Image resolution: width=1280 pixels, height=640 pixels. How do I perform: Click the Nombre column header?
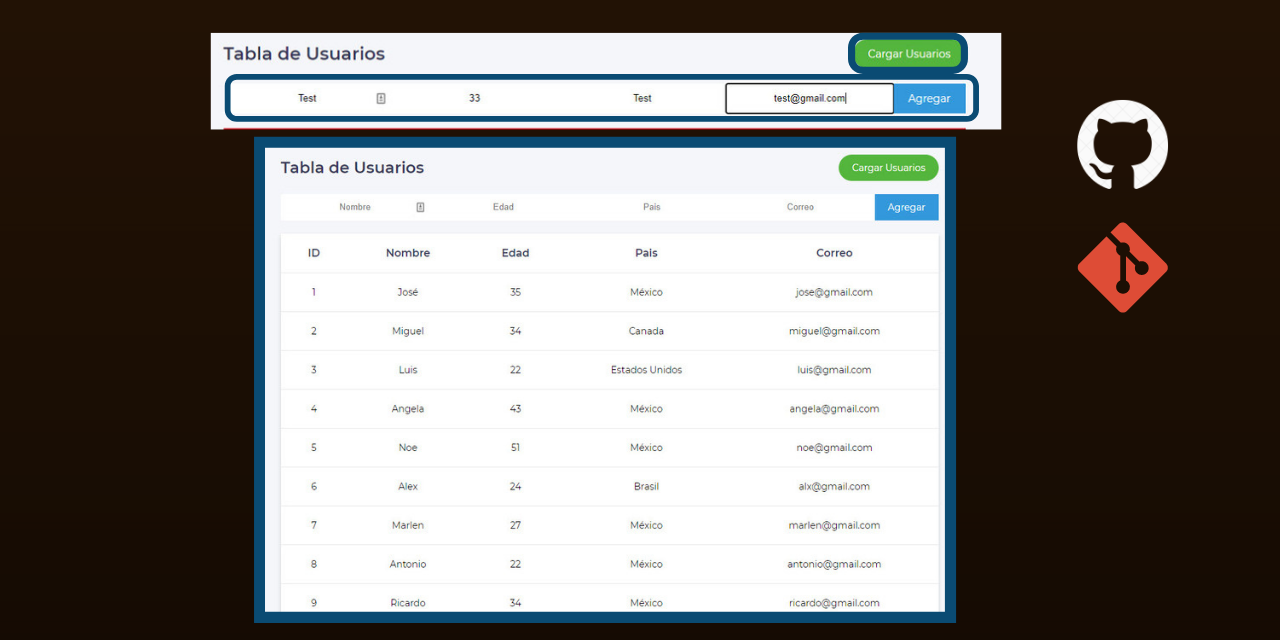[407, 253]
